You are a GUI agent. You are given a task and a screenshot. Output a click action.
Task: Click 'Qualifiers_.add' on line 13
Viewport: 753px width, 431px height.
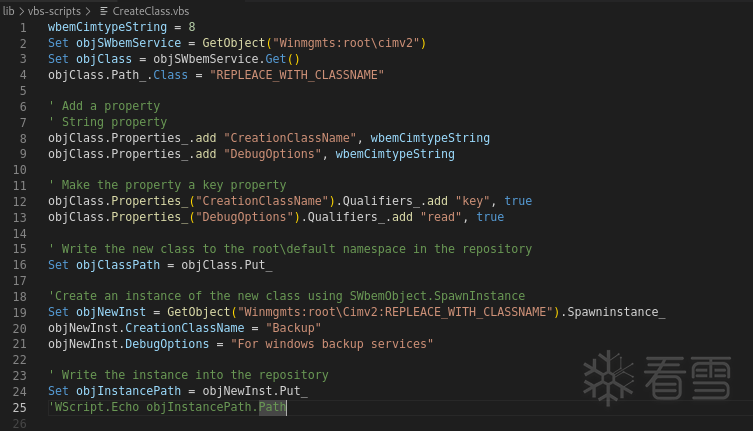360,217
